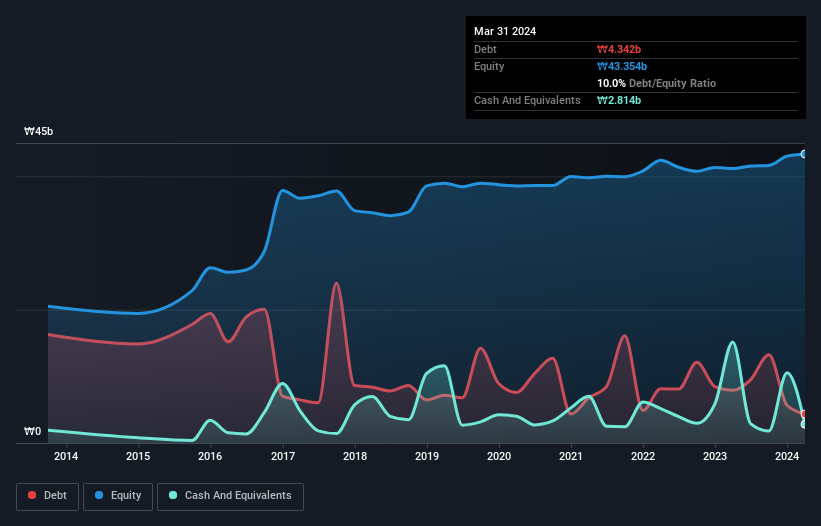Click the red Debt legend dot

coord(32,495)
